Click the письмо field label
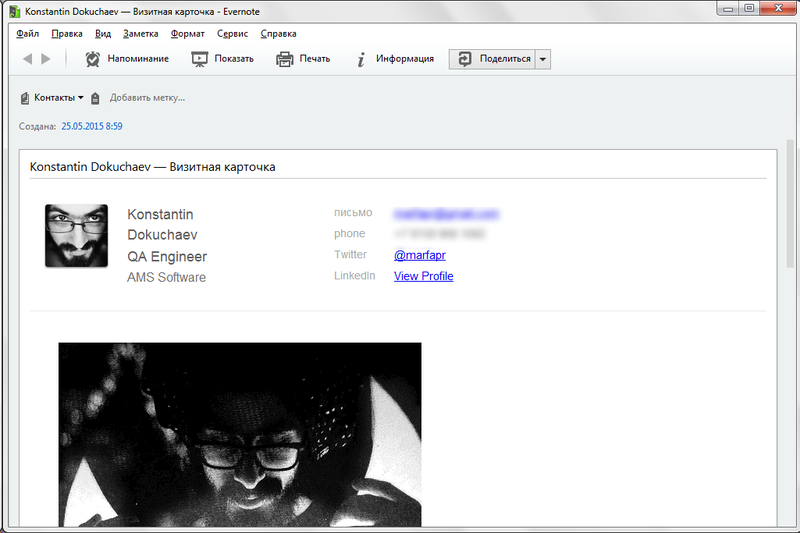The height and width of the screenshot is (533, 800). tap(353, 213)
